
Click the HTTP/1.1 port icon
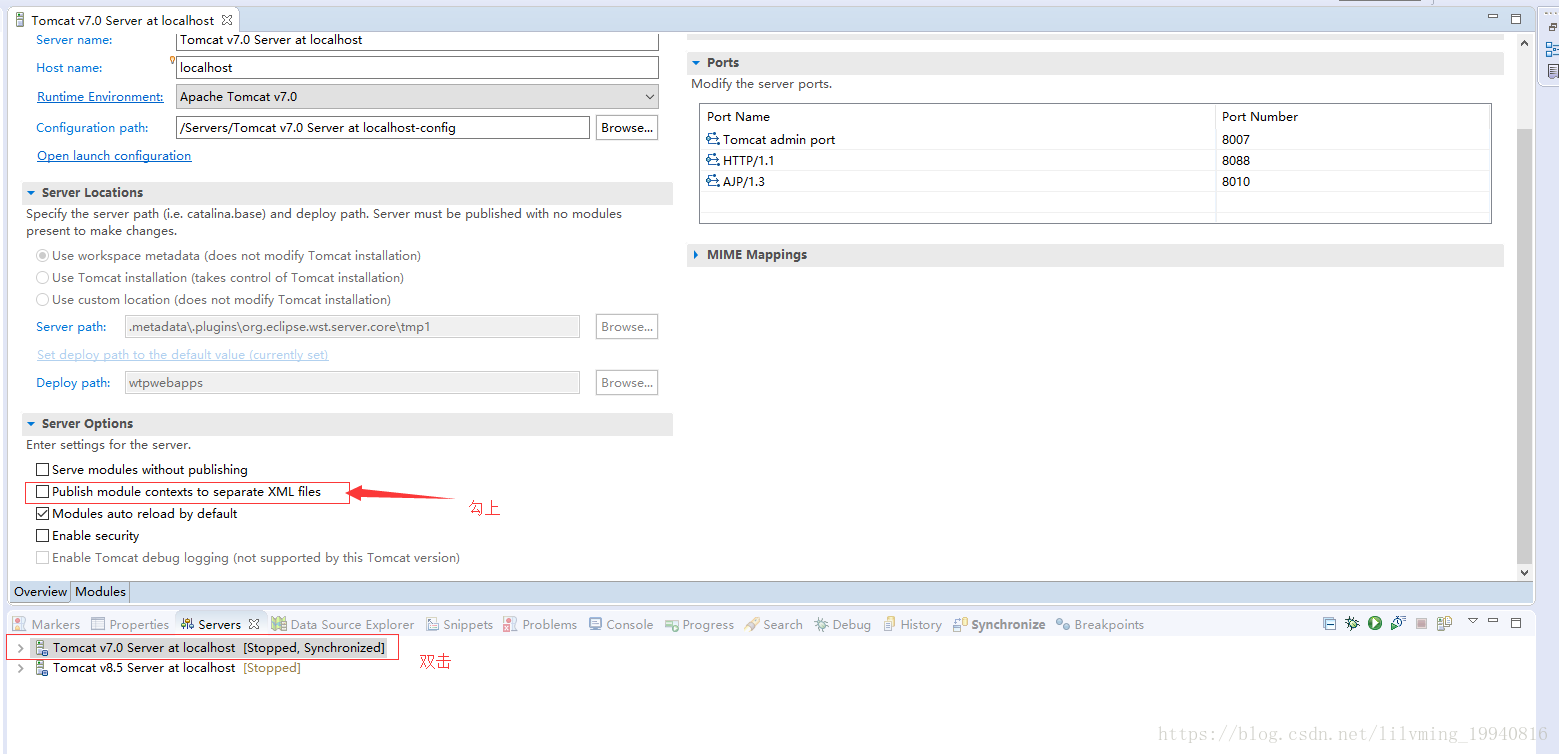pos(713,160)
